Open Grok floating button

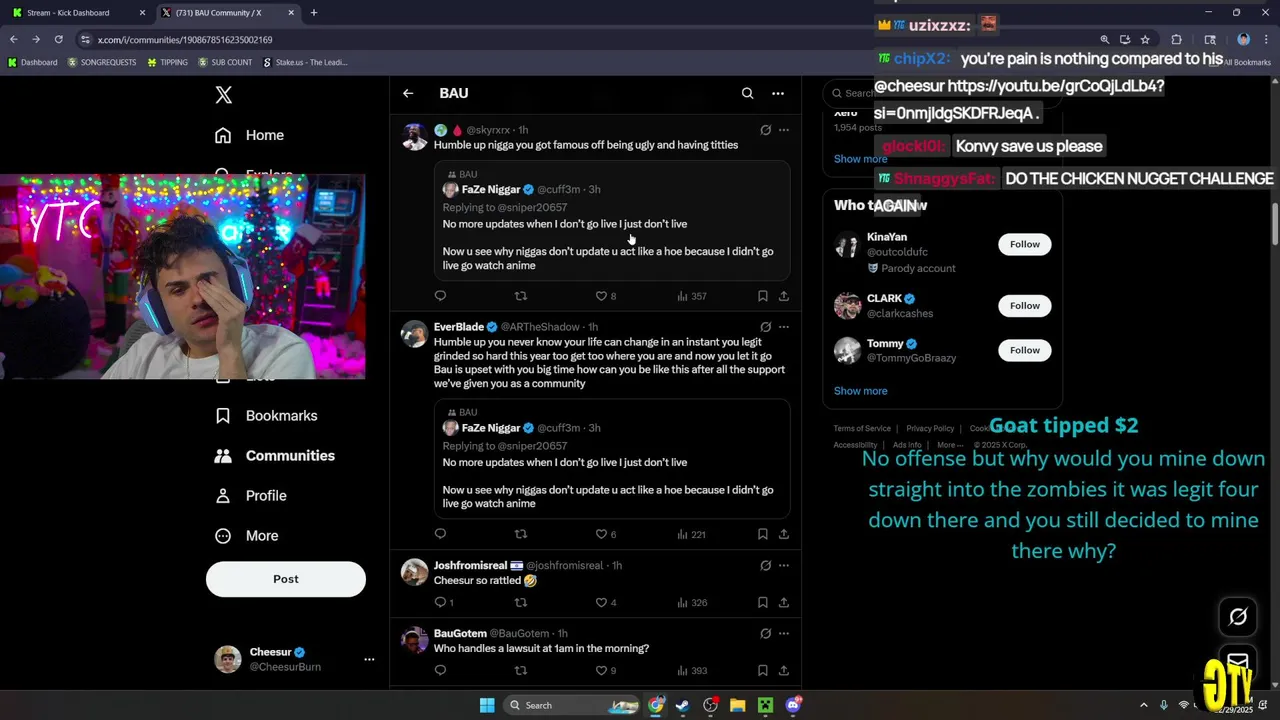click(1237, 617)
